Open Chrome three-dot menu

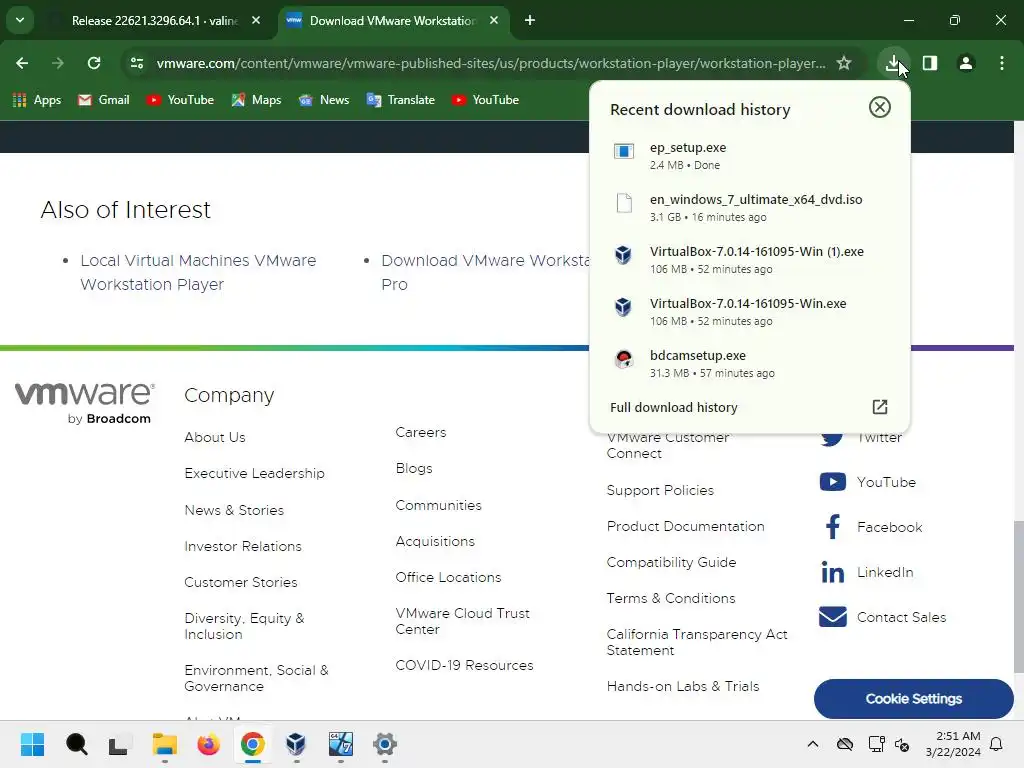tap(1002, 63)
